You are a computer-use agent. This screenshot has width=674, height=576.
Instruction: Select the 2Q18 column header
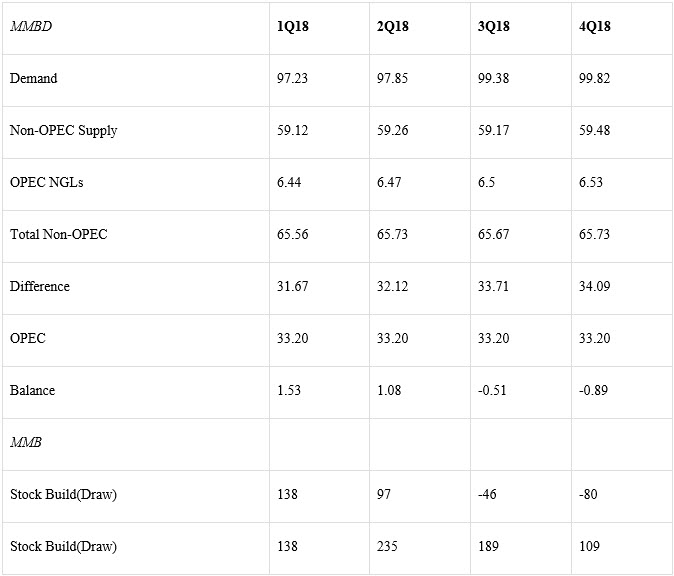tap(392, 27)
